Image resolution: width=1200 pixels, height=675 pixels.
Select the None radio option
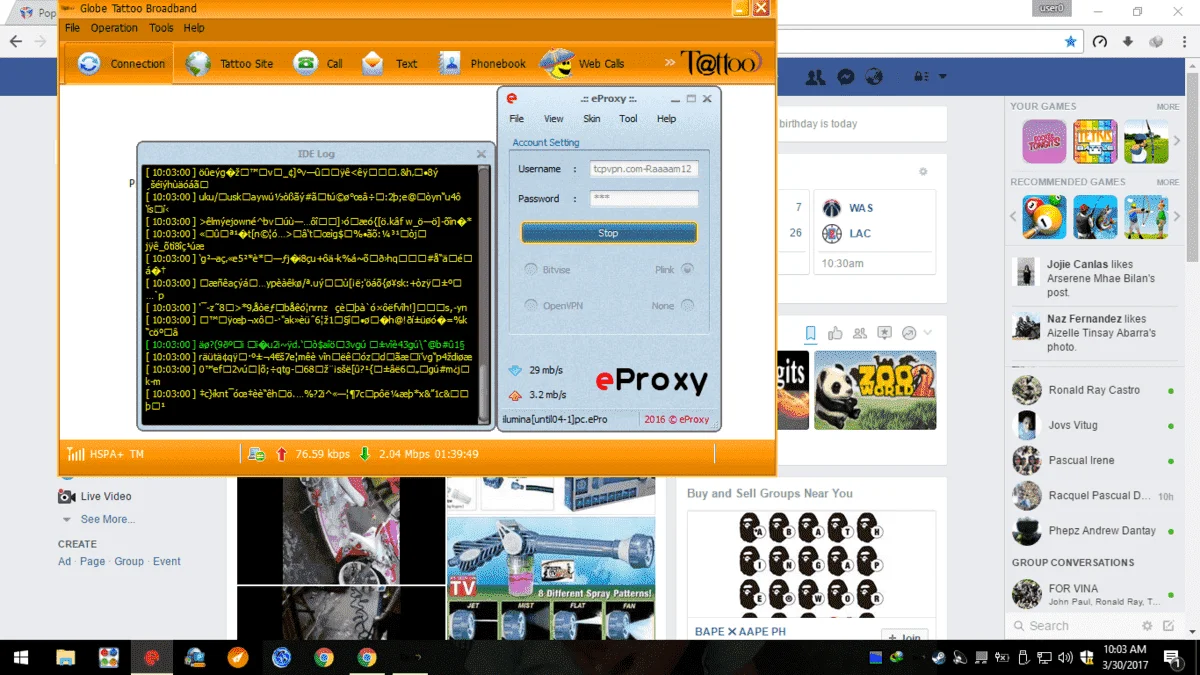tap(687, 305)
